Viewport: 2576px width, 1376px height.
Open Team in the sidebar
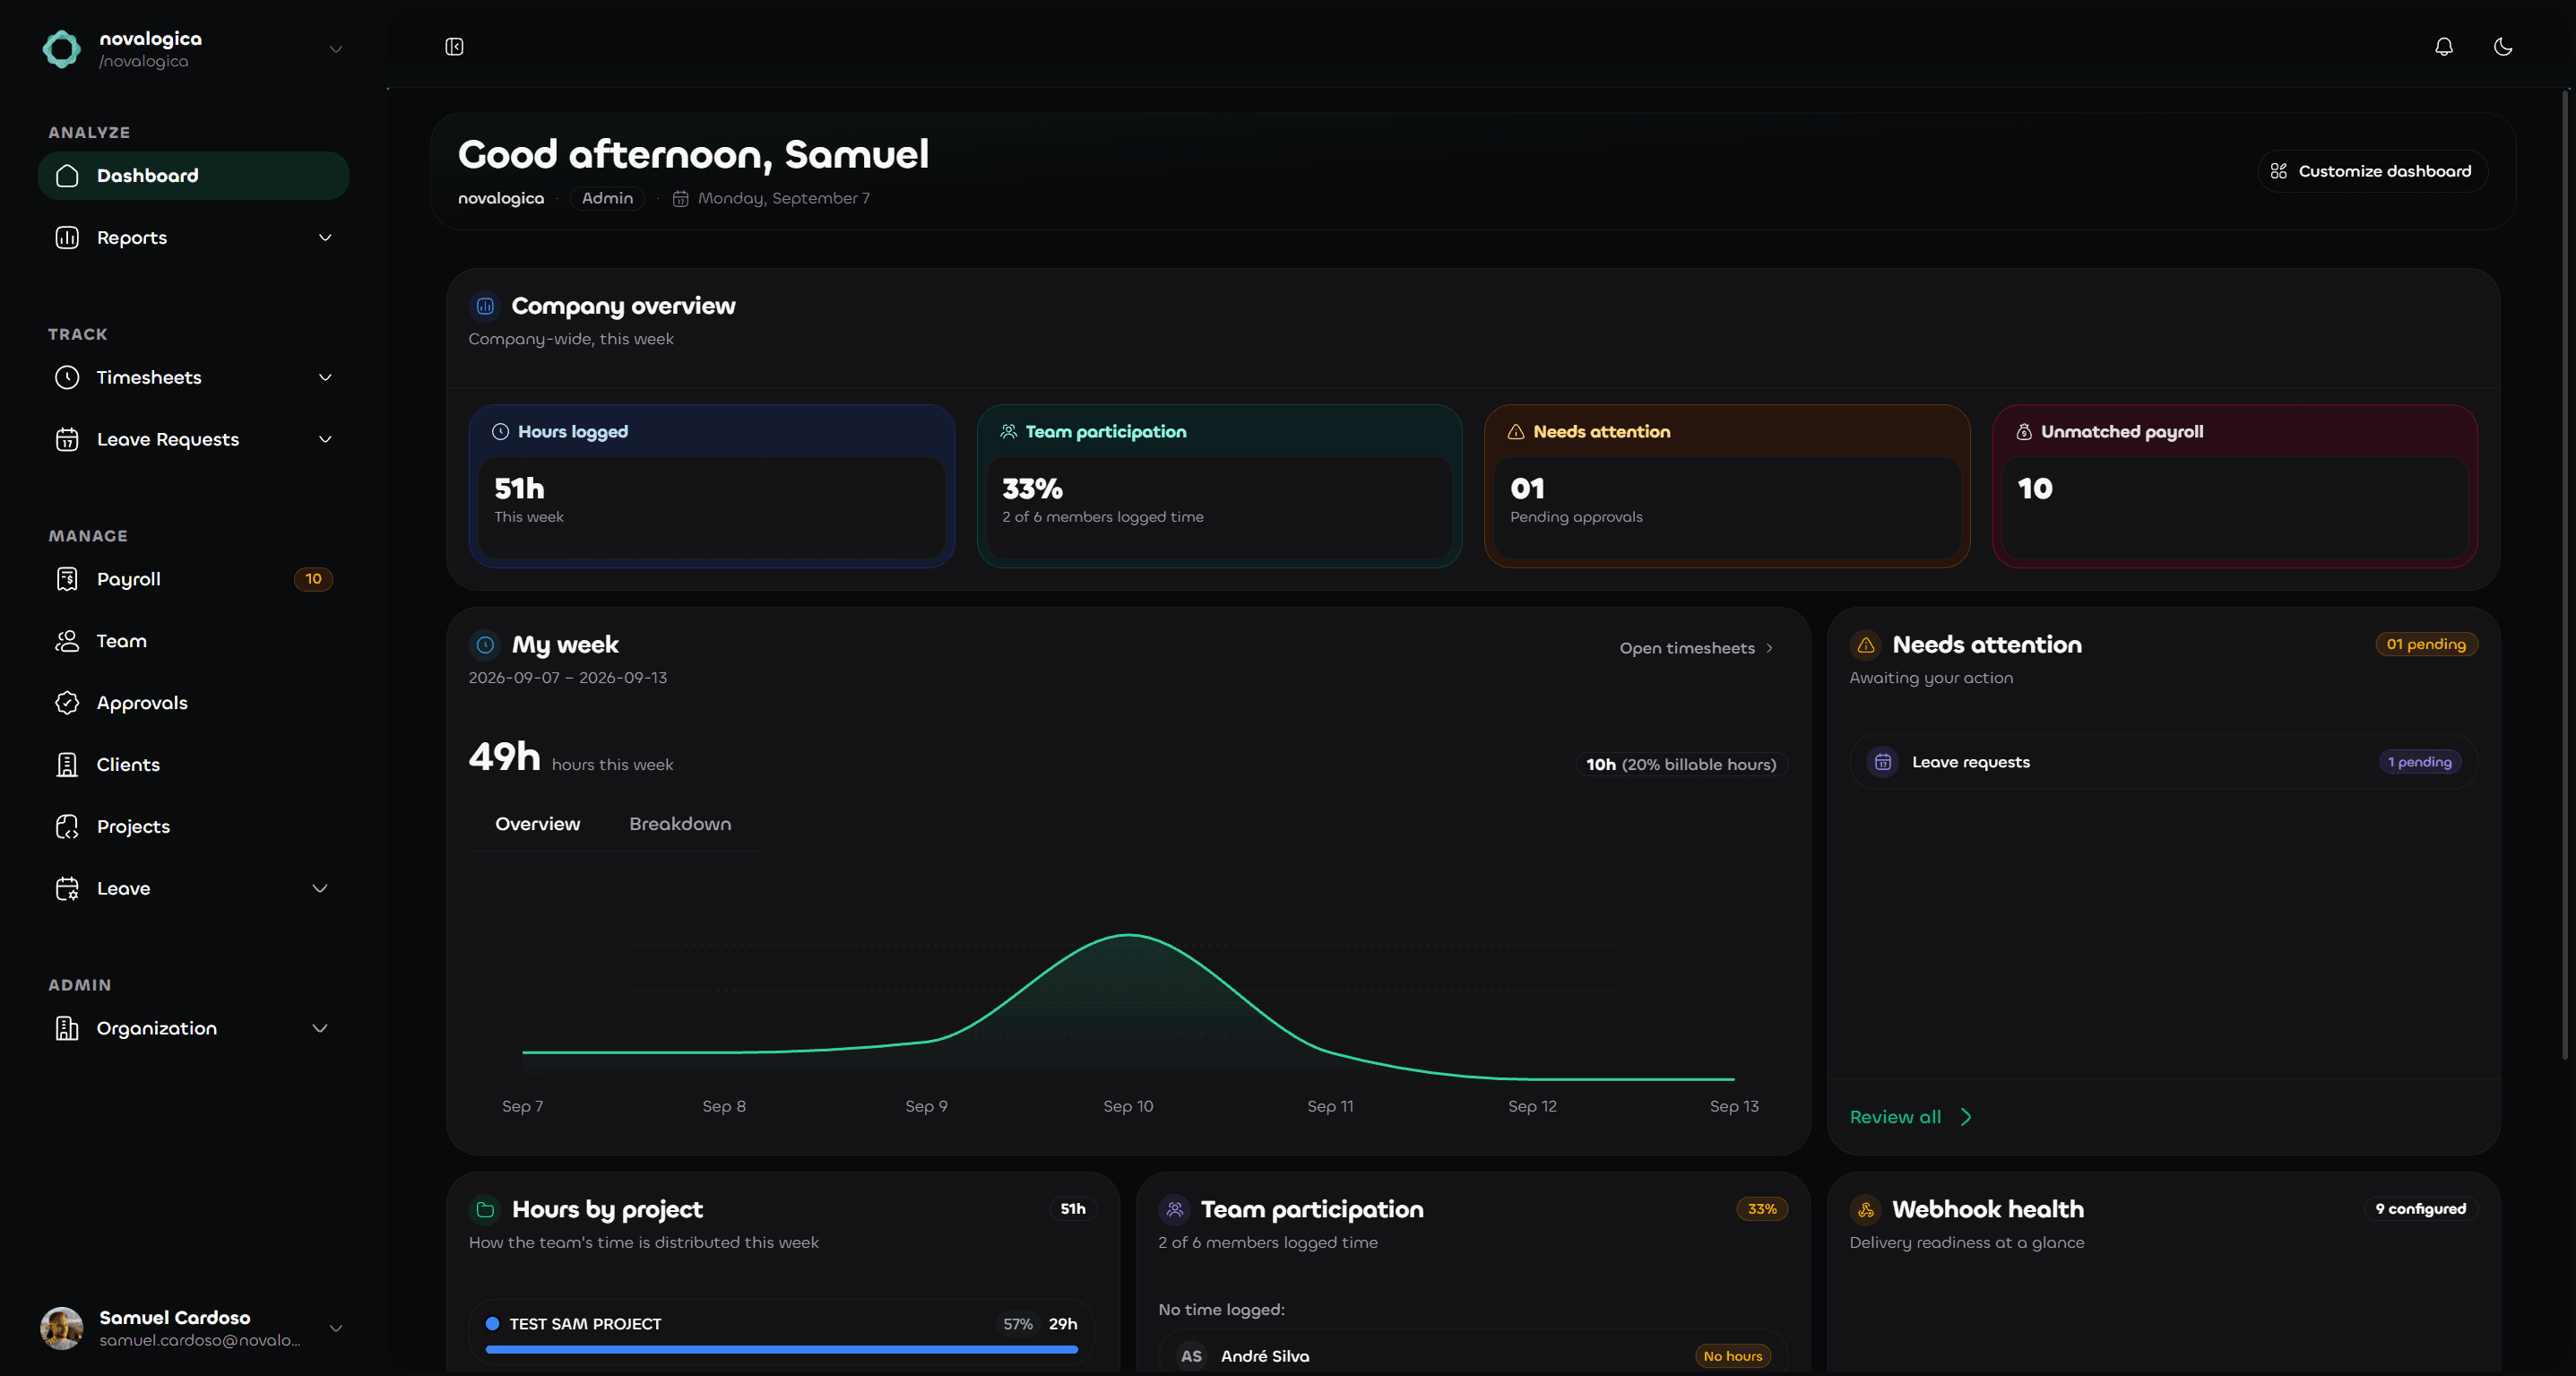tap(193, 642)
